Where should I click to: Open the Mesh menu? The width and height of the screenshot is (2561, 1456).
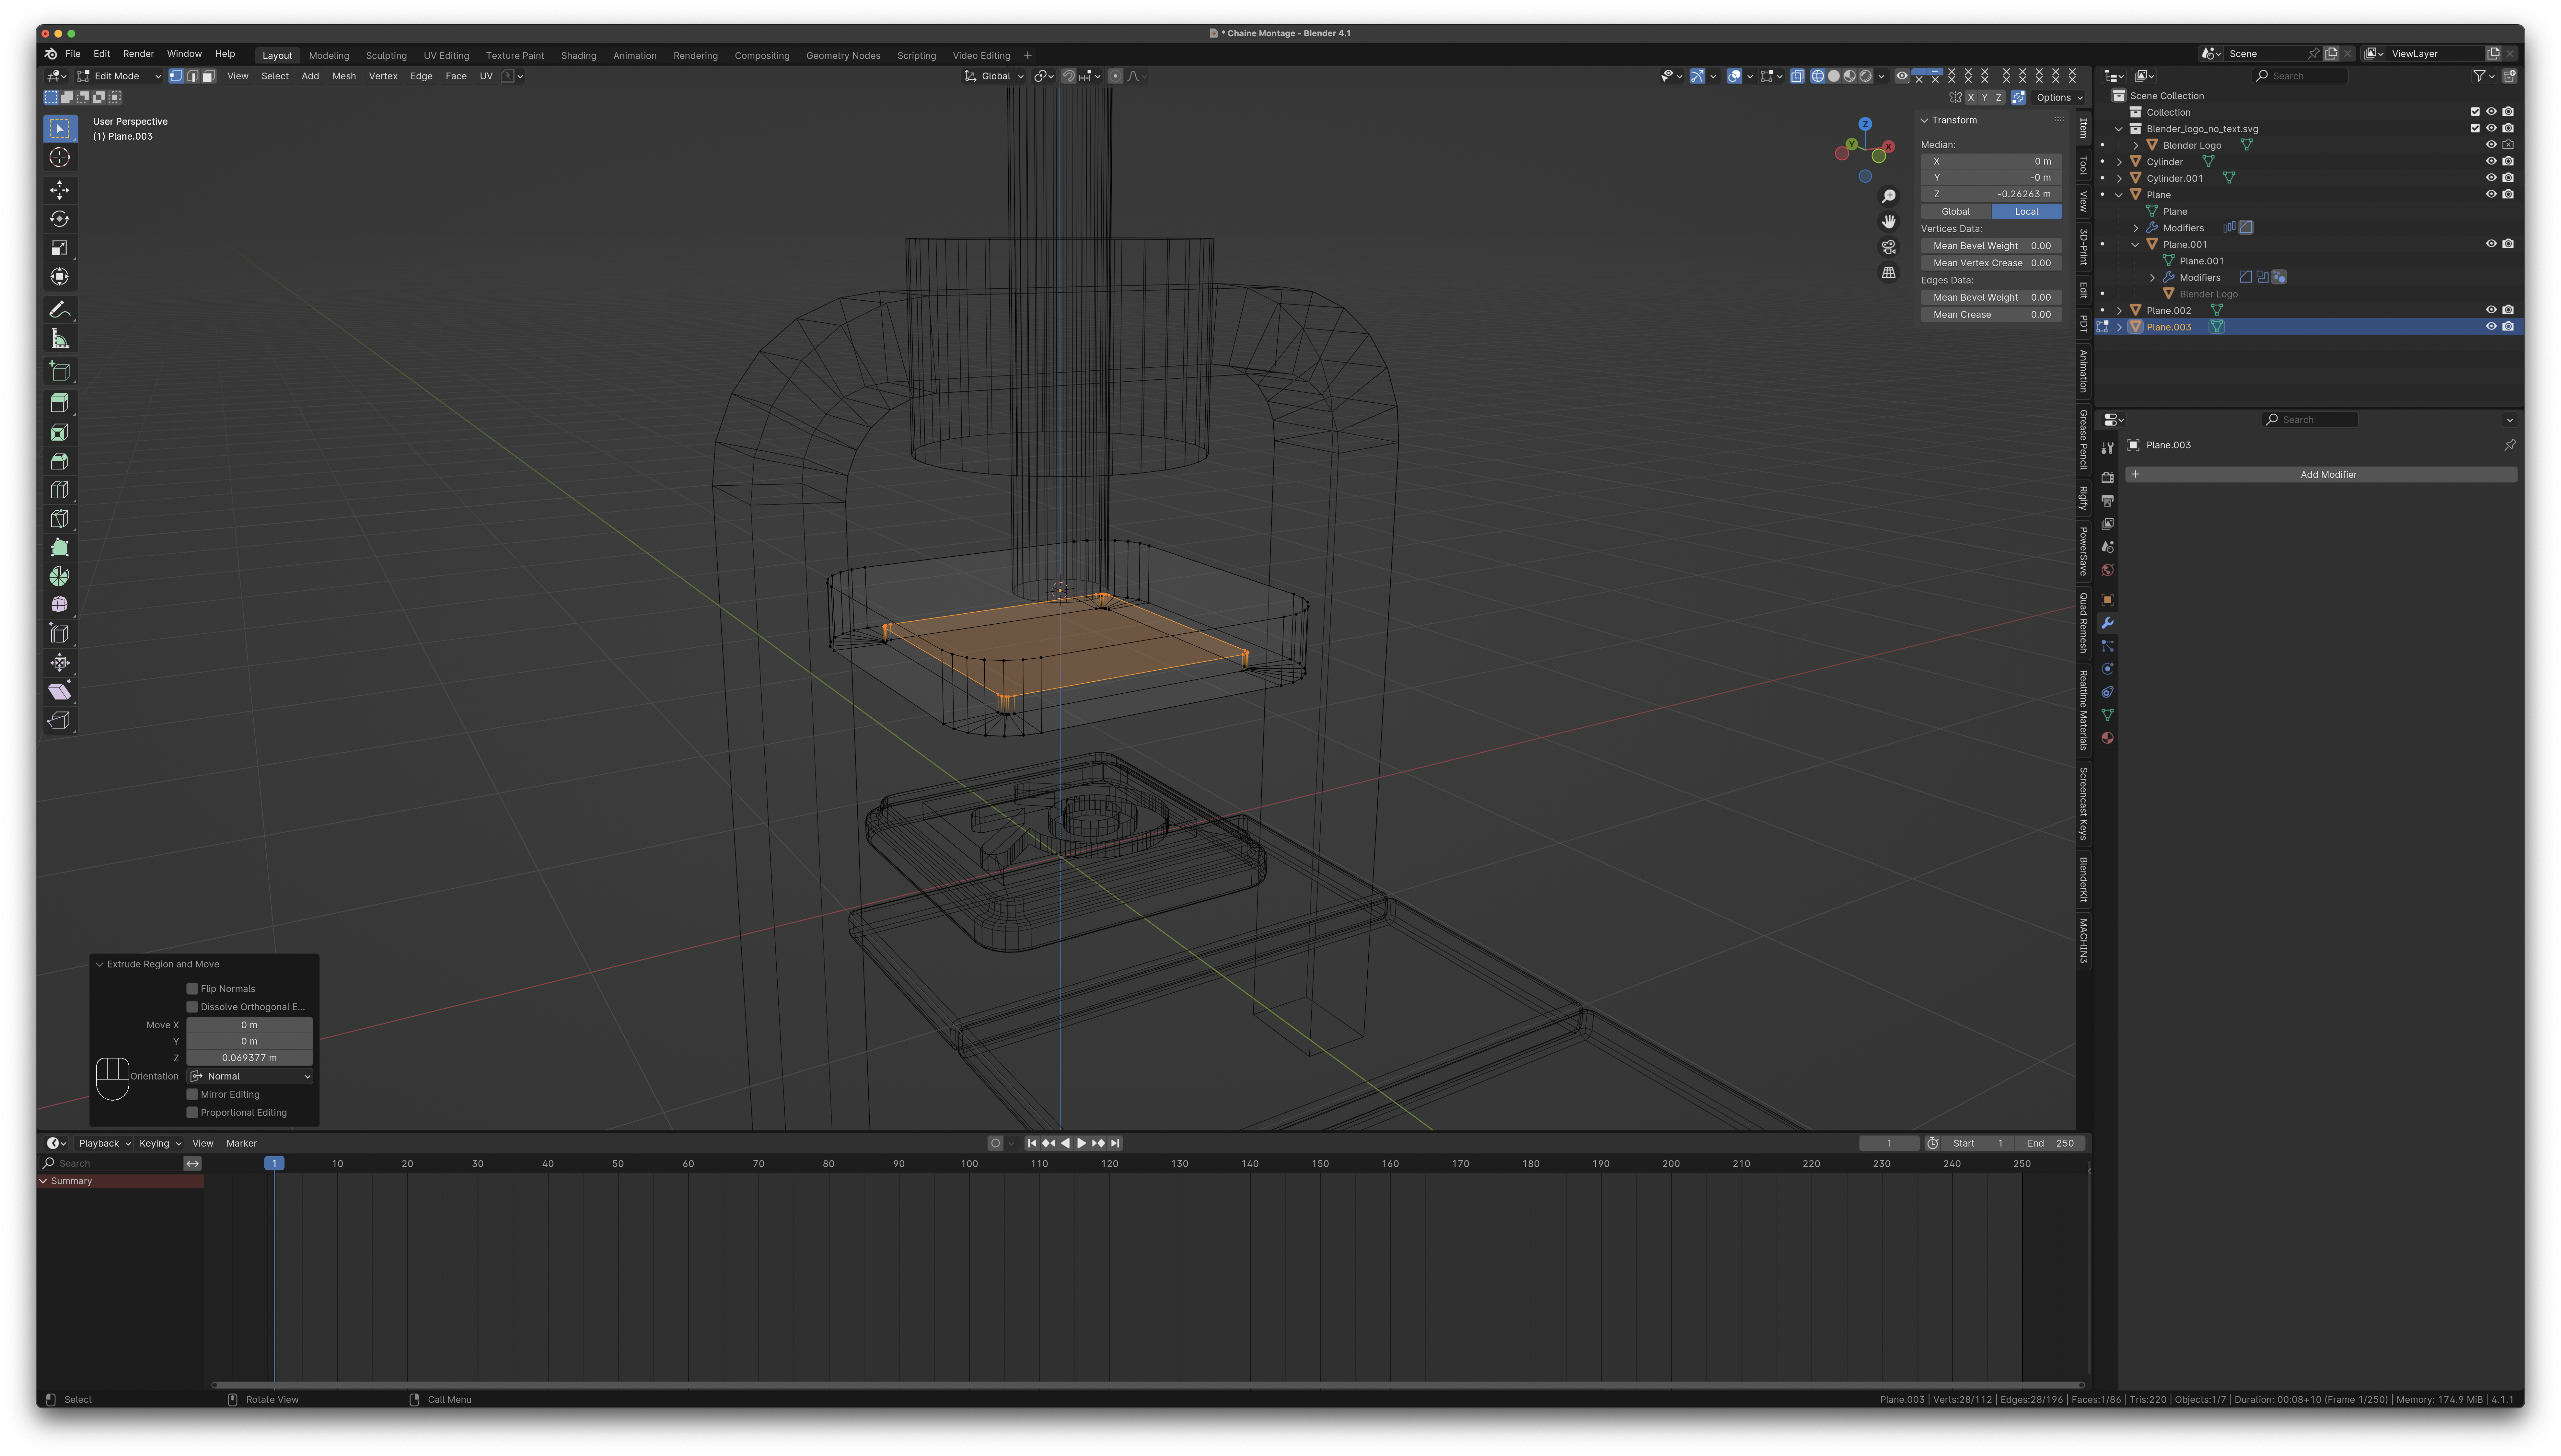(344, 76)
